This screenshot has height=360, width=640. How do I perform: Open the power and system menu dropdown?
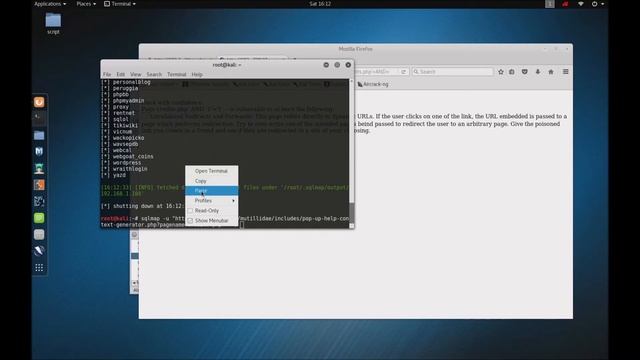(598, 4)
